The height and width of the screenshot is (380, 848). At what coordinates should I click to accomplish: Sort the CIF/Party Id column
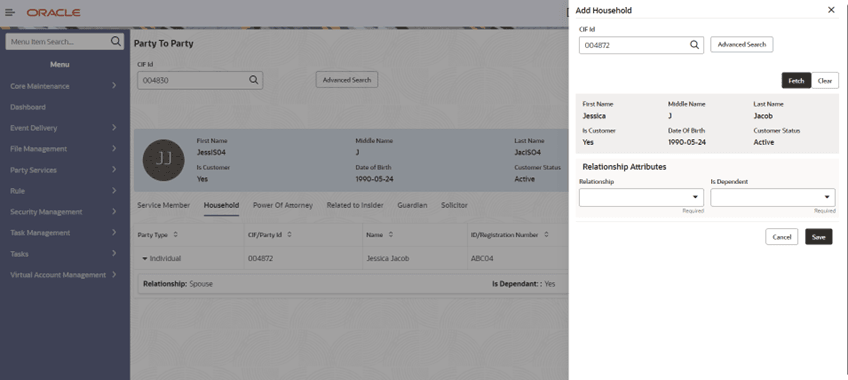[289, 235]
